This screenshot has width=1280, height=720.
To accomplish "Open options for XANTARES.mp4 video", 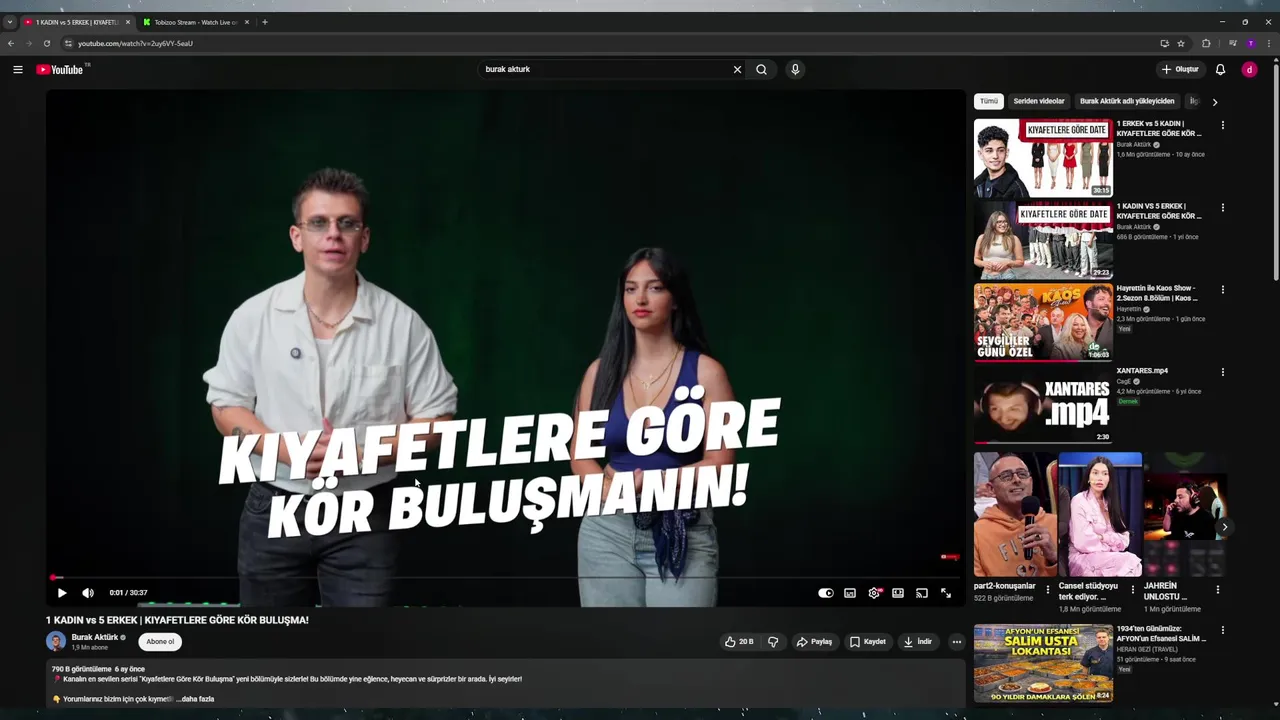I will click(1222, 372).
